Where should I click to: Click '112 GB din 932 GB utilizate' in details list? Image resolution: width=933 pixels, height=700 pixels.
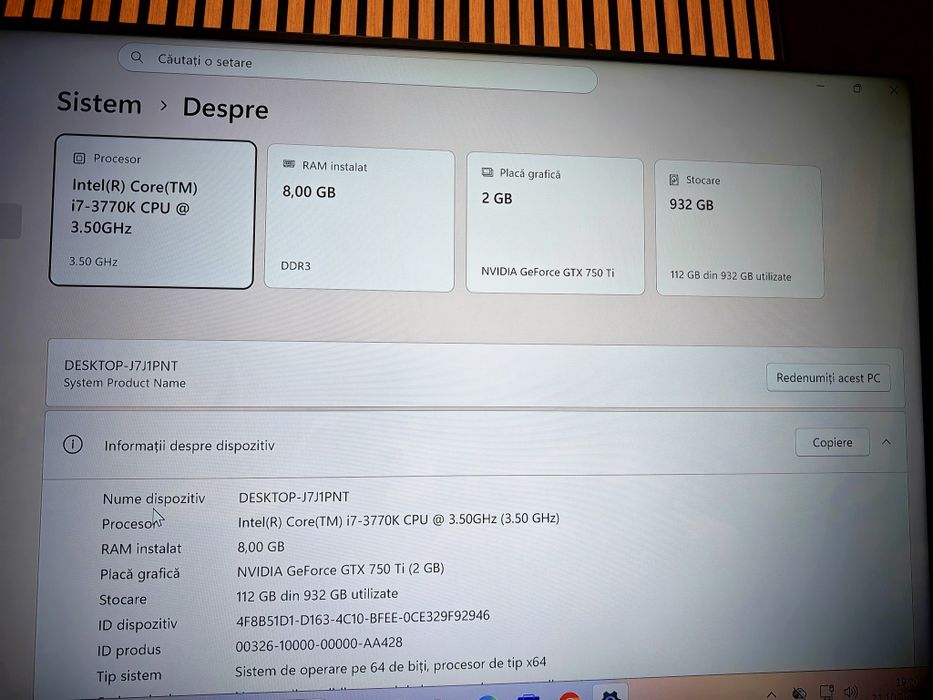[317, 595]
